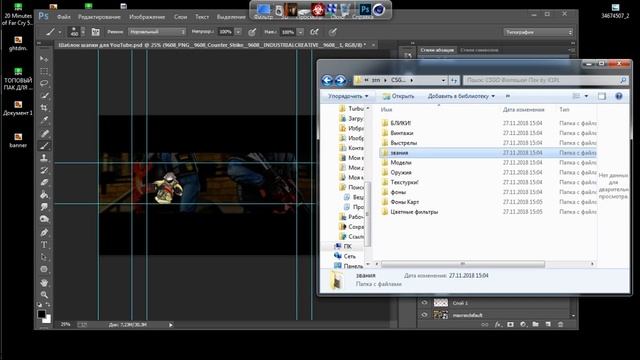Click the Explorer address bar refresh button

(x=454, y=80)
